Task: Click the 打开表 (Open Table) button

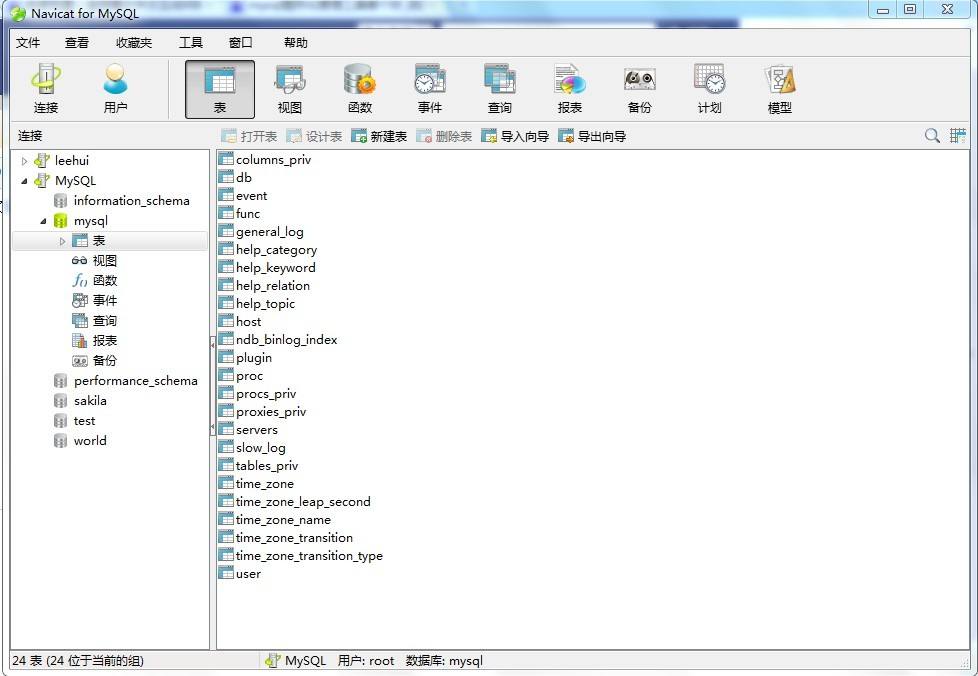Action: (x=249, y=136)
